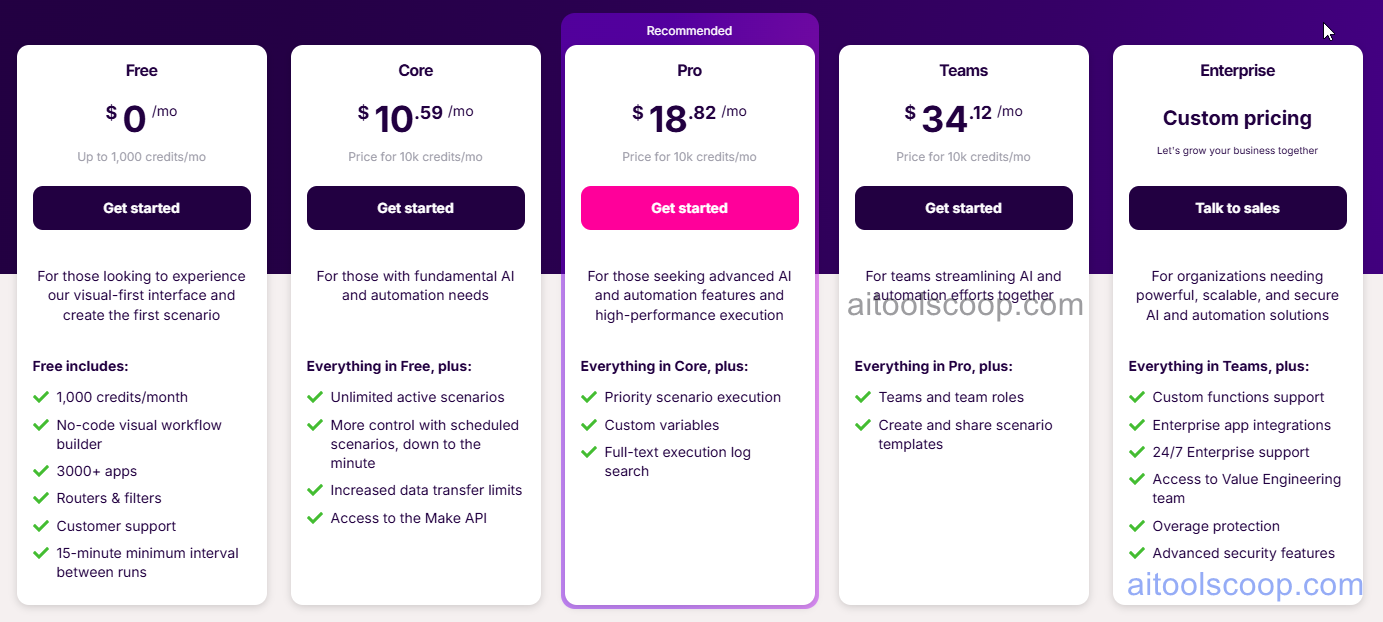Click the checkmark next to "3000+ apps"
Viewport: 1383px width, 622px height.
point(40,471)
